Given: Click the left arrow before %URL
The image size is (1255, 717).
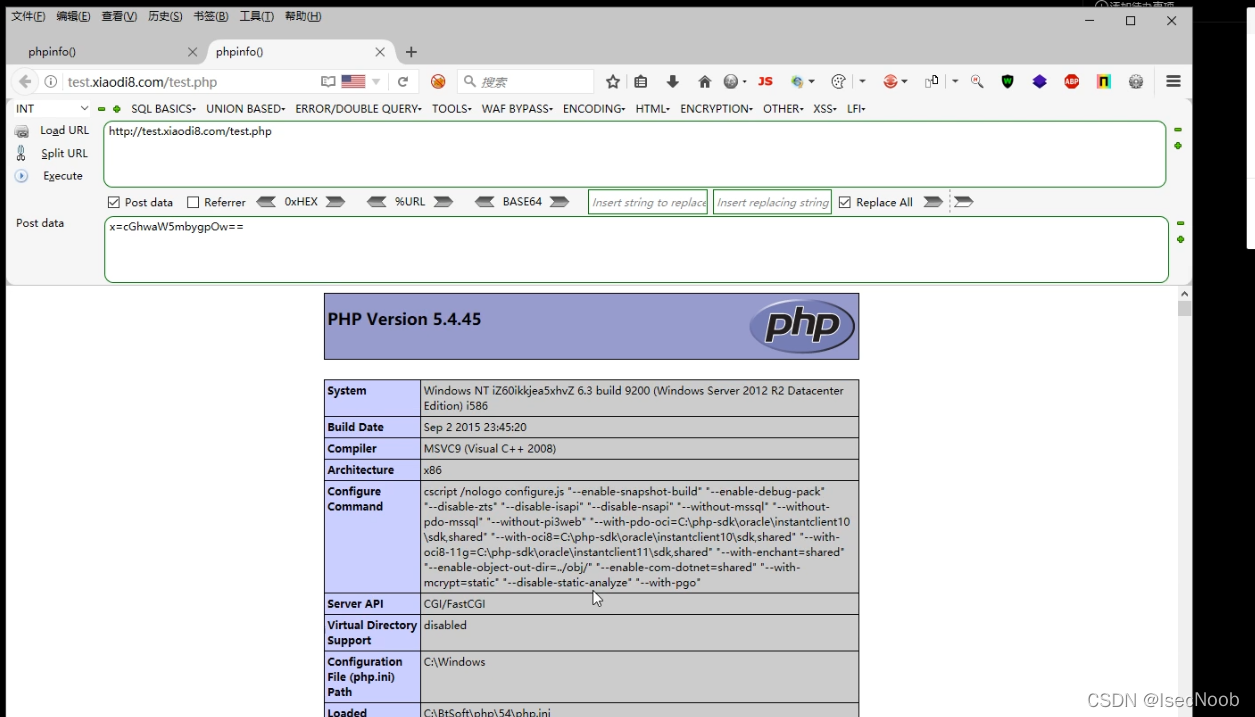Looking at the screenshot, I should [376, 202].
